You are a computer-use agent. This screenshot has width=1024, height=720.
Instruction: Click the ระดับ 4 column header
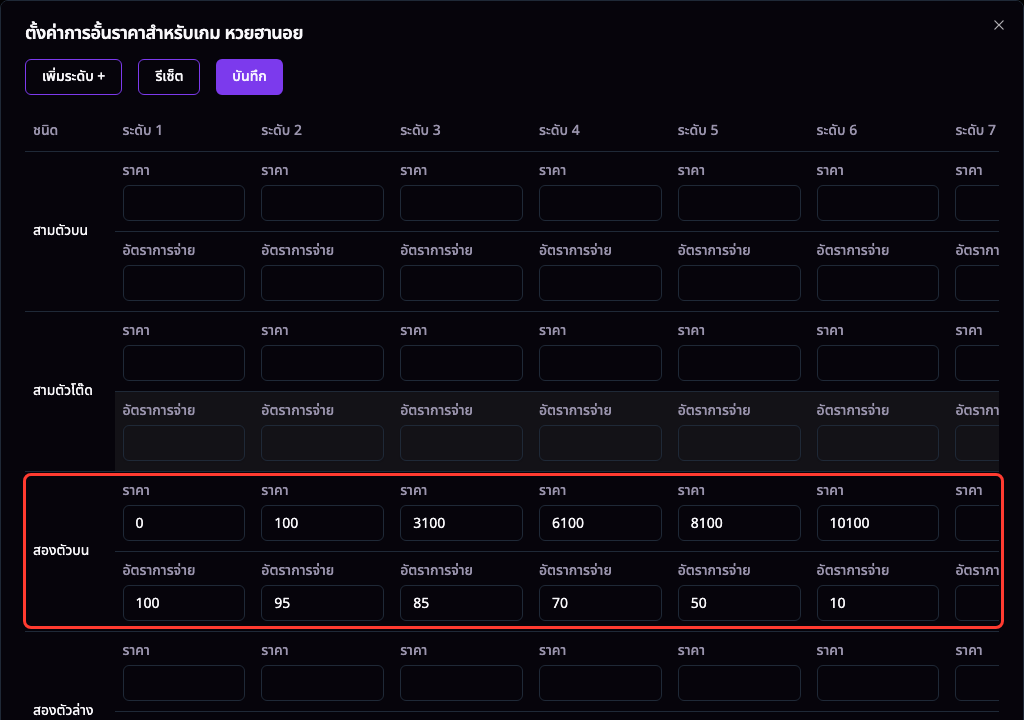pyautogui.click(x=559, y=130)
